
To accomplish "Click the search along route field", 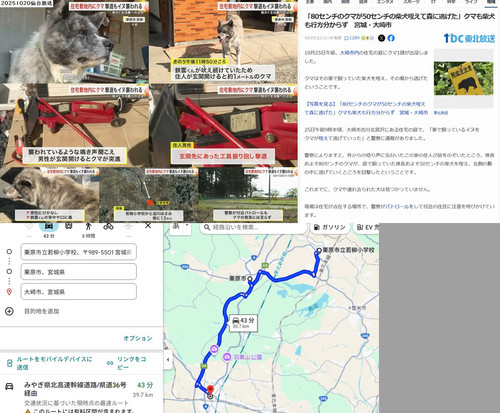I will pyautogui.click(x=253, y=227).
